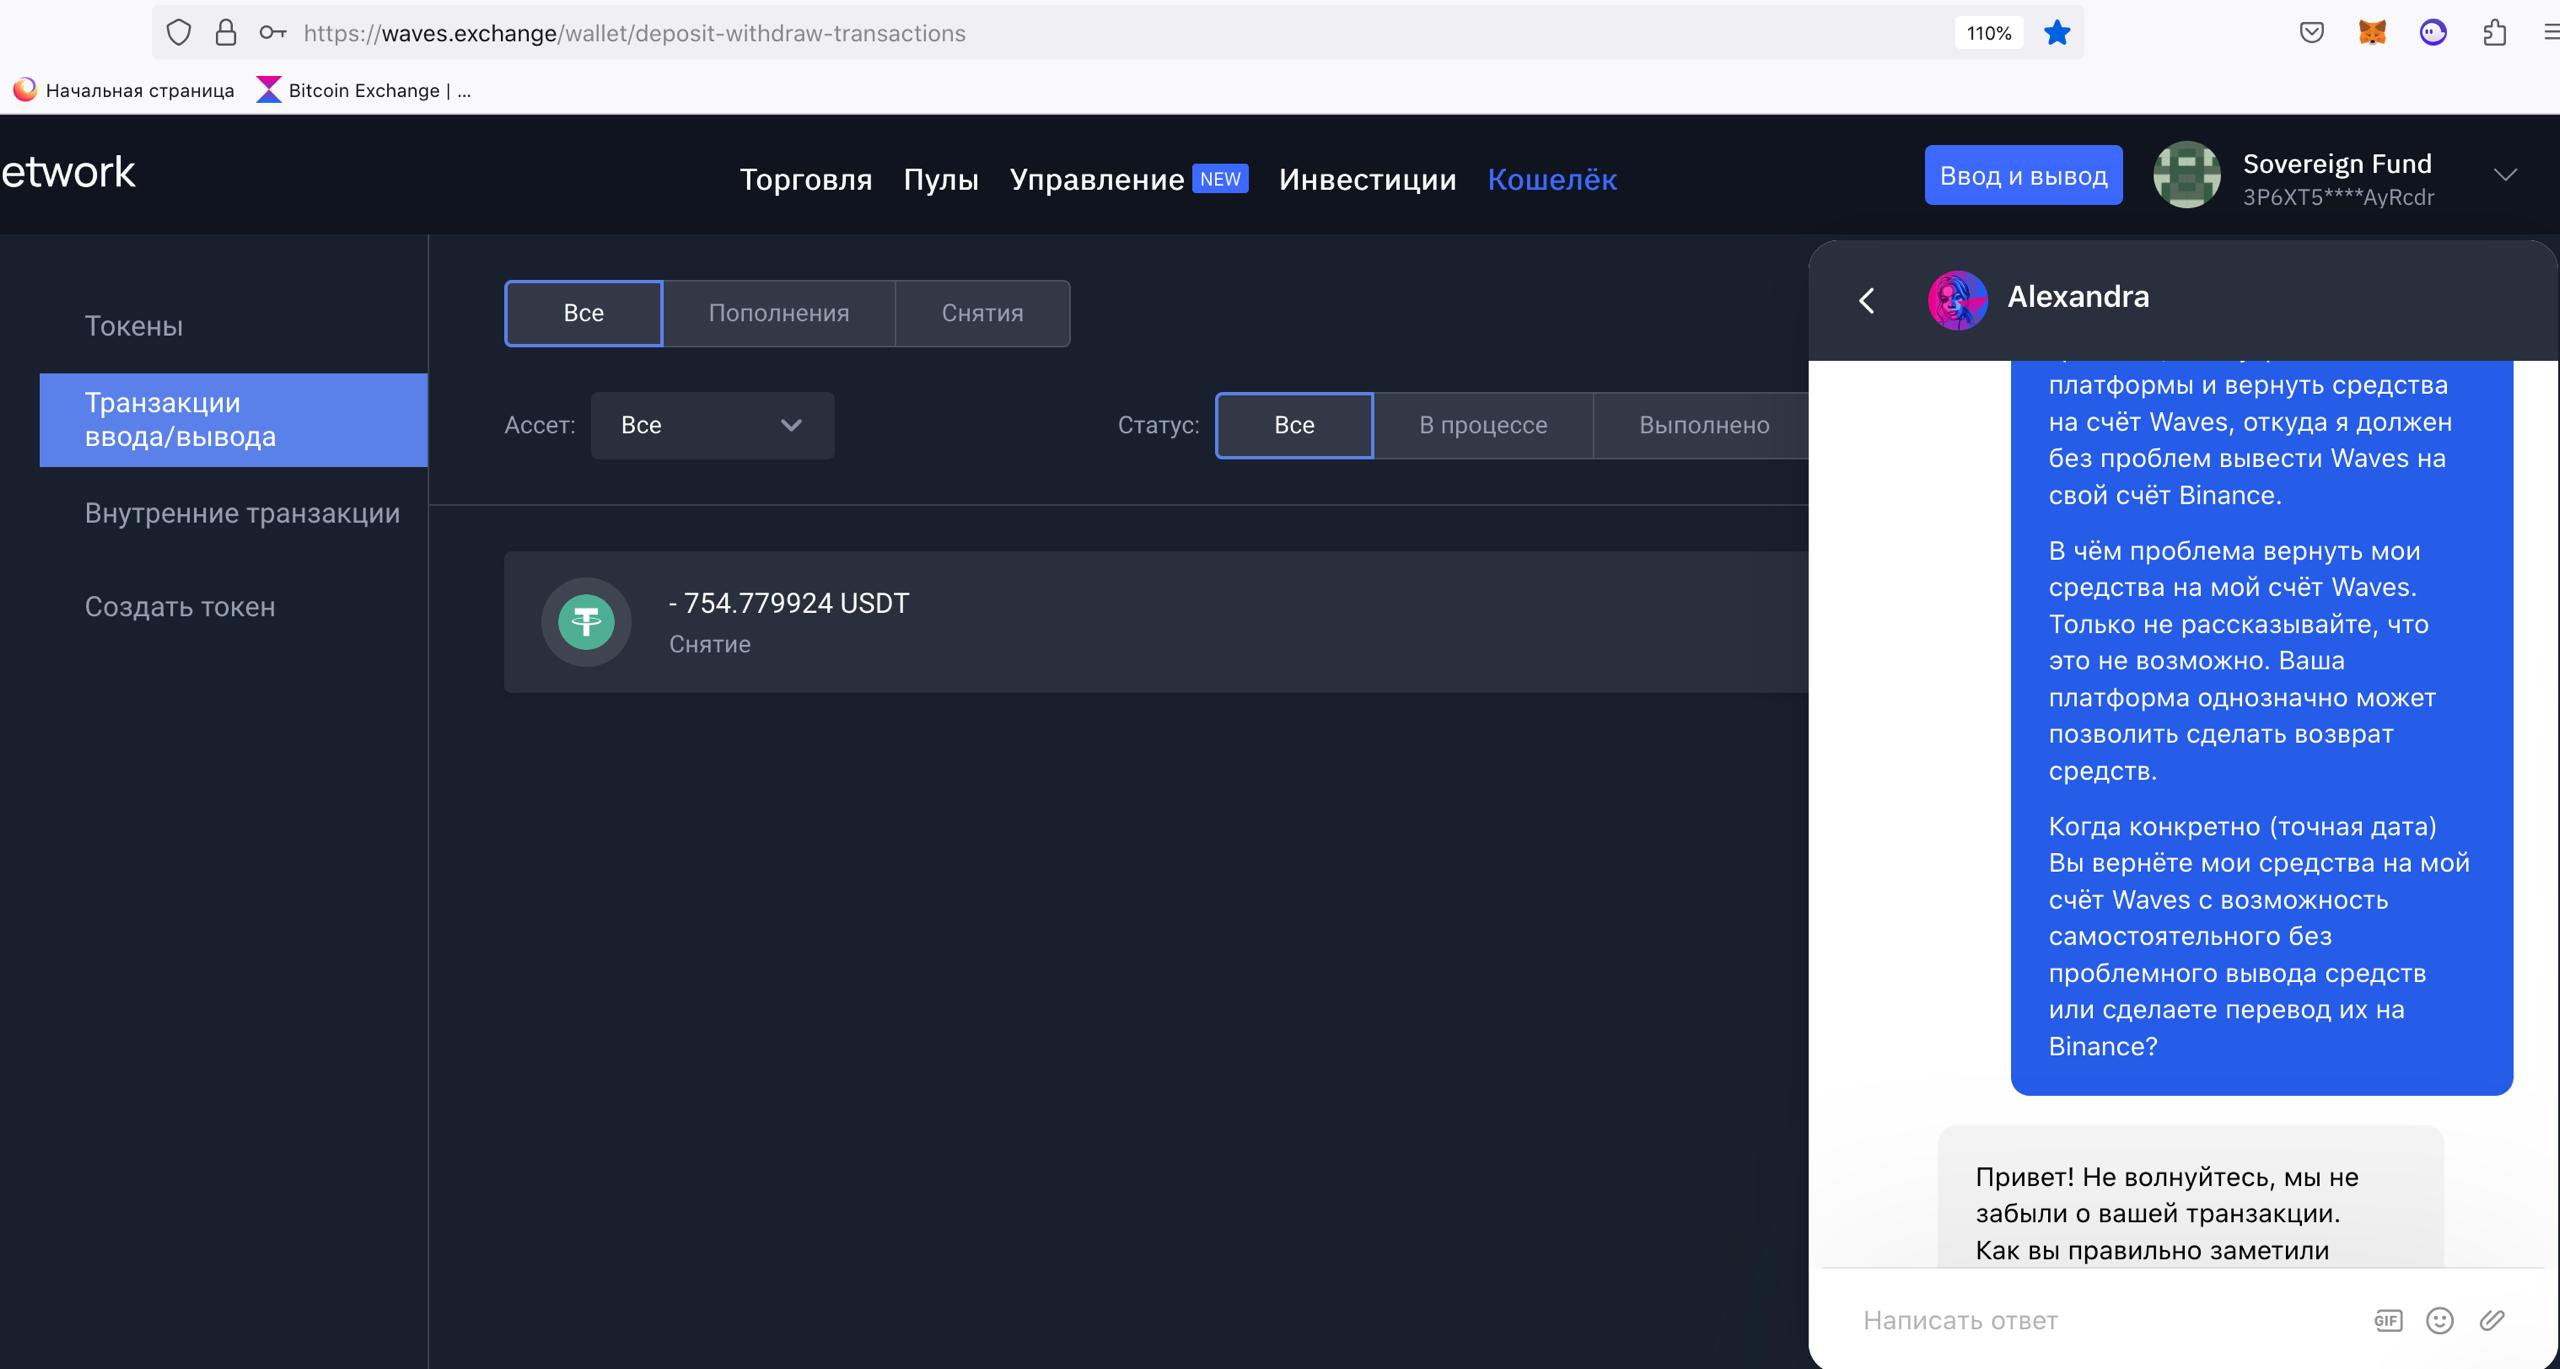Go back with chat arrow icon

1866,300
